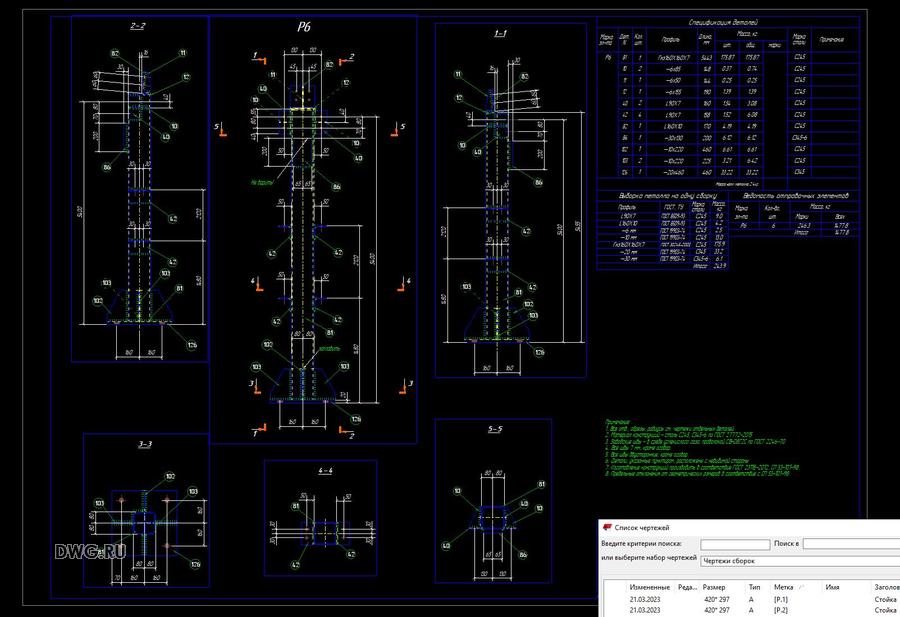Sort list by 'Размер' column header

[714, 588]
